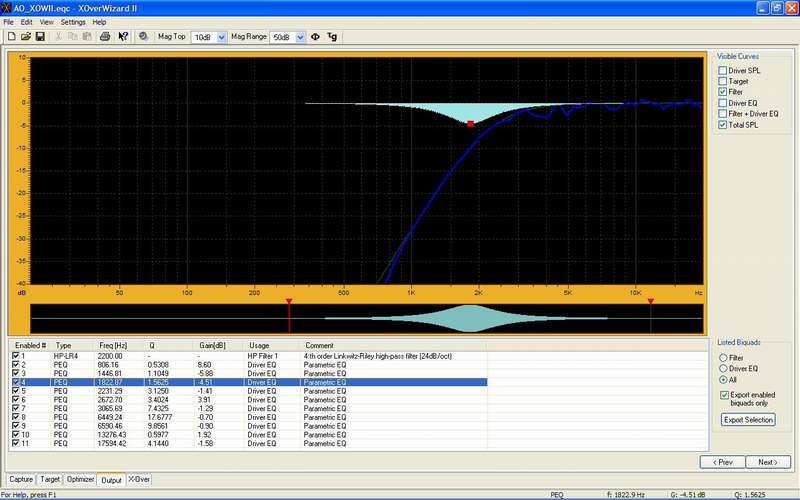Open the Settings menu
The image size is (800, 500).
pyautogui.click(x=73, y=22)
